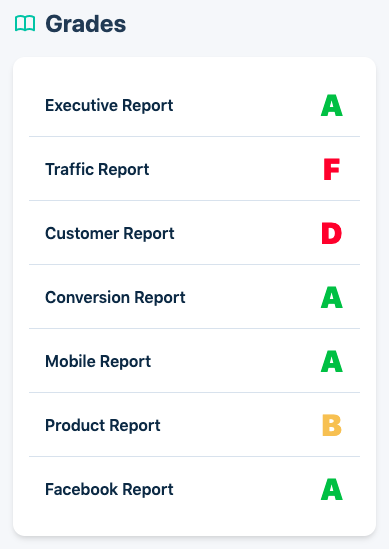Open the Executive Report link
Image resolution: width=389 pixels, height=549 pixels.
point(109,105)
